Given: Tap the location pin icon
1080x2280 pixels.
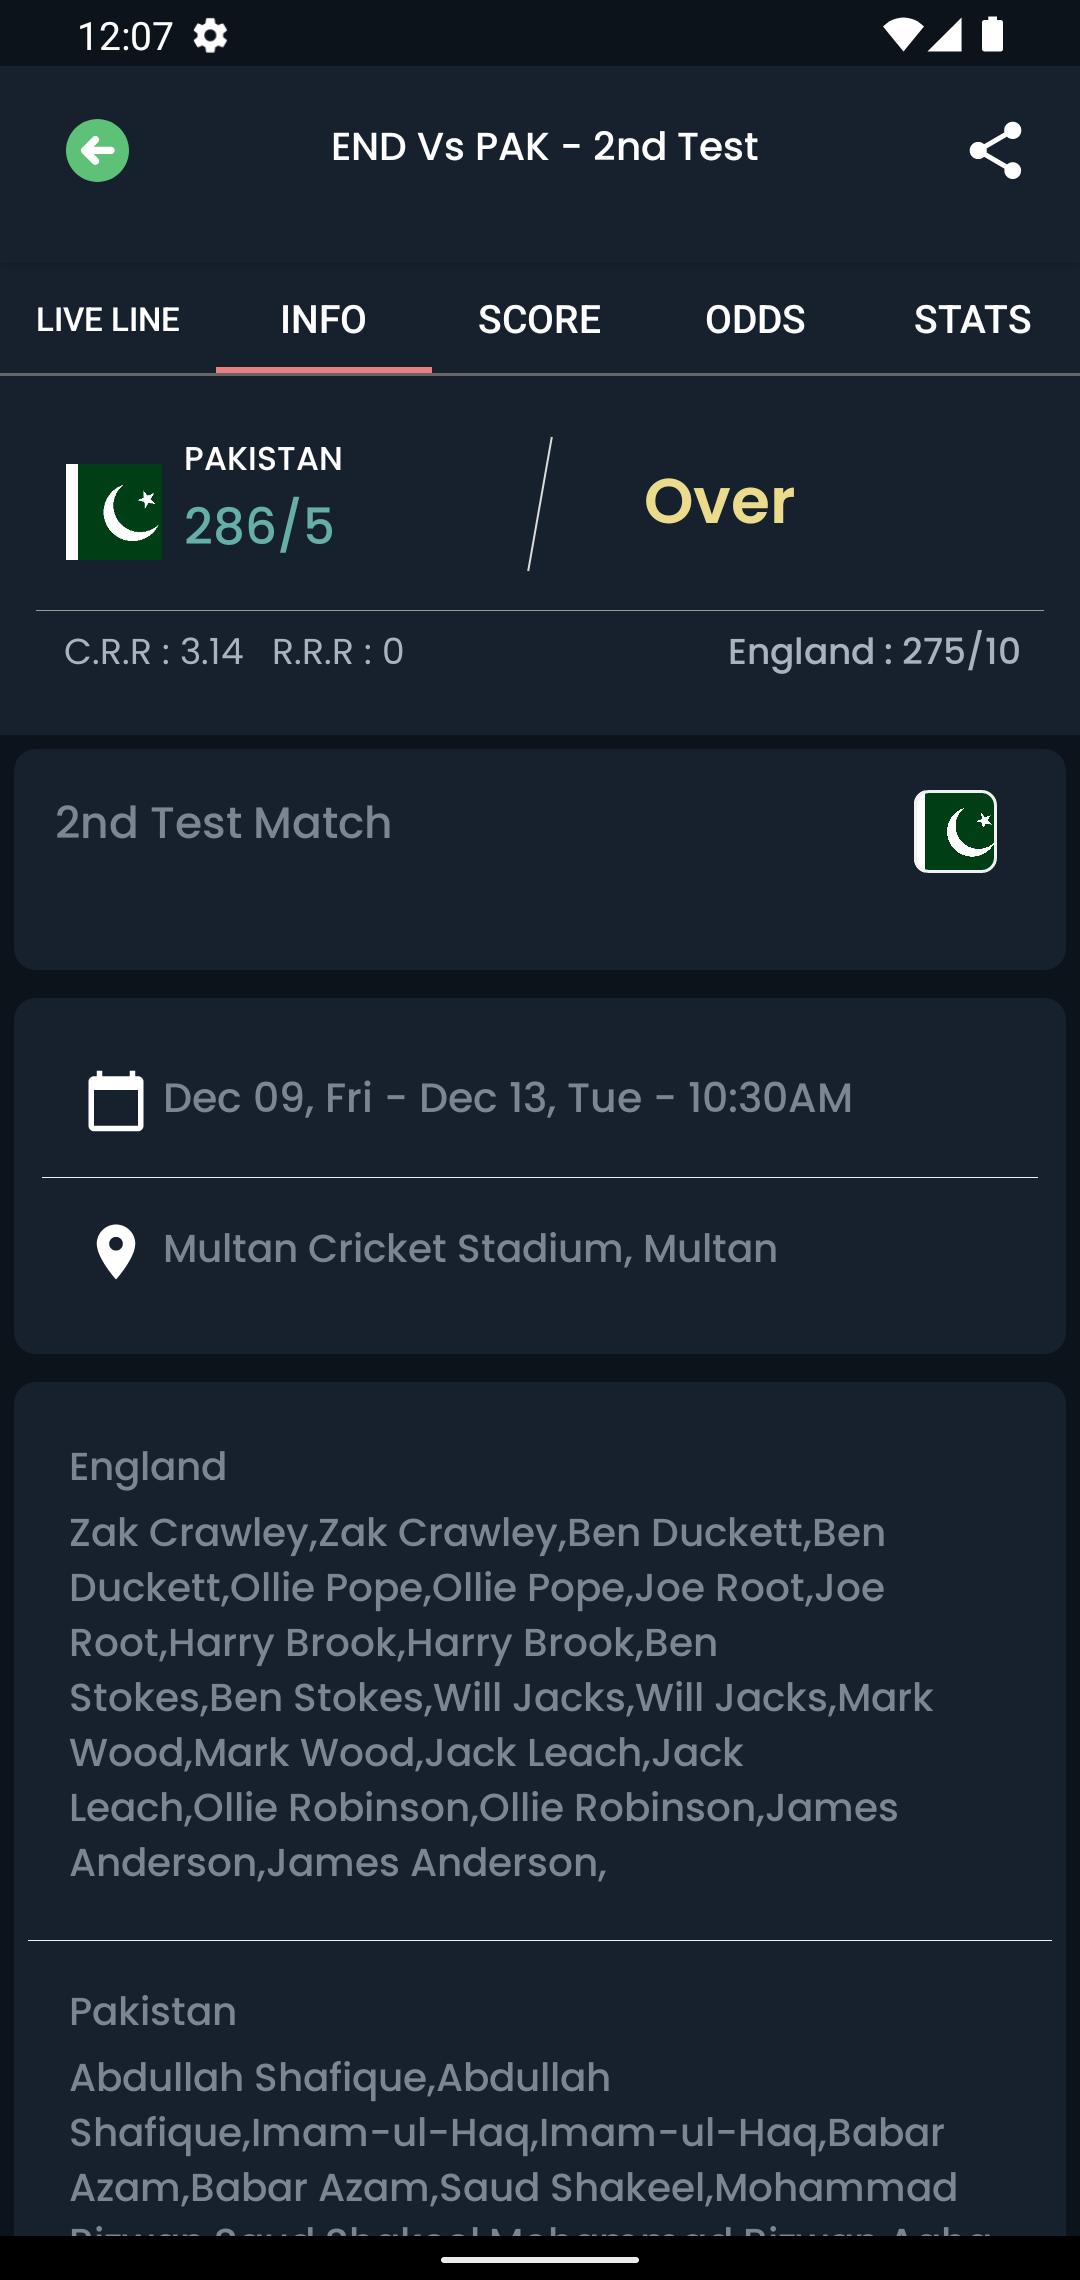Looking at the screenshot, I should pyautogui.click(x=116, y=1251).
